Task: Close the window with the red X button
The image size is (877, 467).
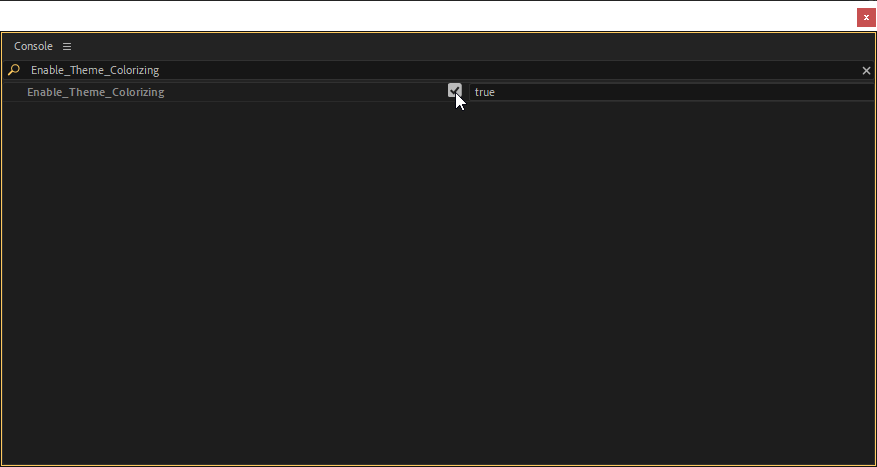Action: point(866,17)
